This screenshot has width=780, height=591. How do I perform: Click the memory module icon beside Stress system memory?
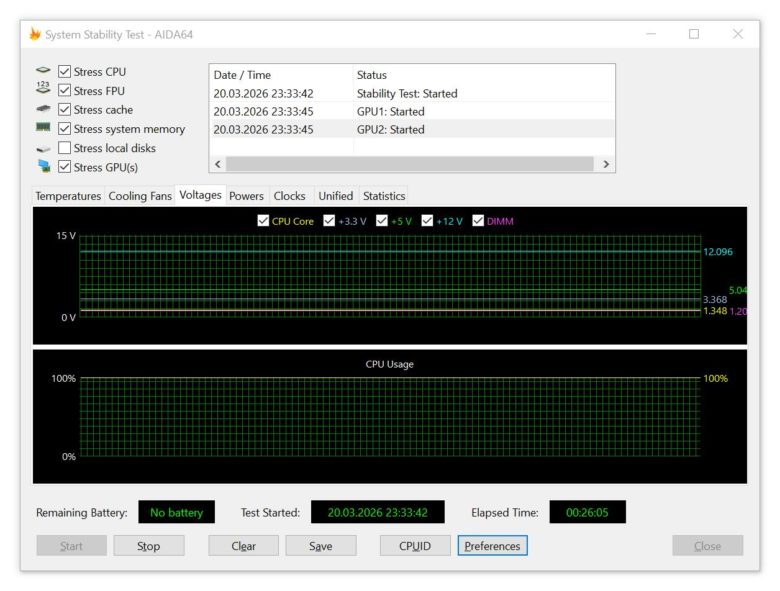coord(43,127)
